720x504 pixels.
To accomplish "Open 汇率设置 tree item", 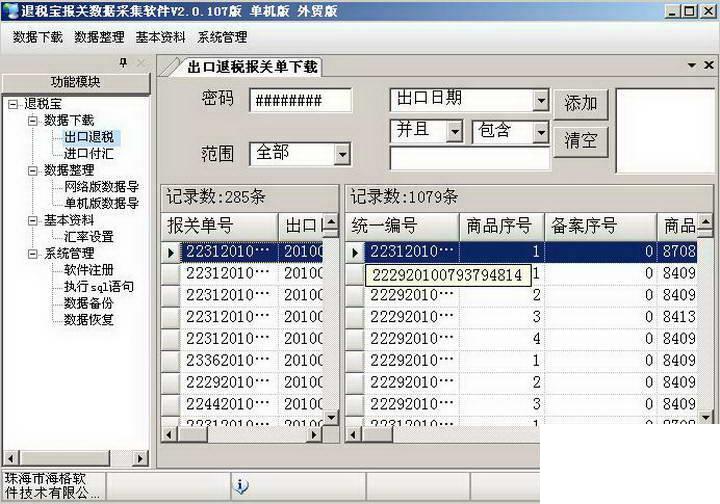I will (89, 236).
